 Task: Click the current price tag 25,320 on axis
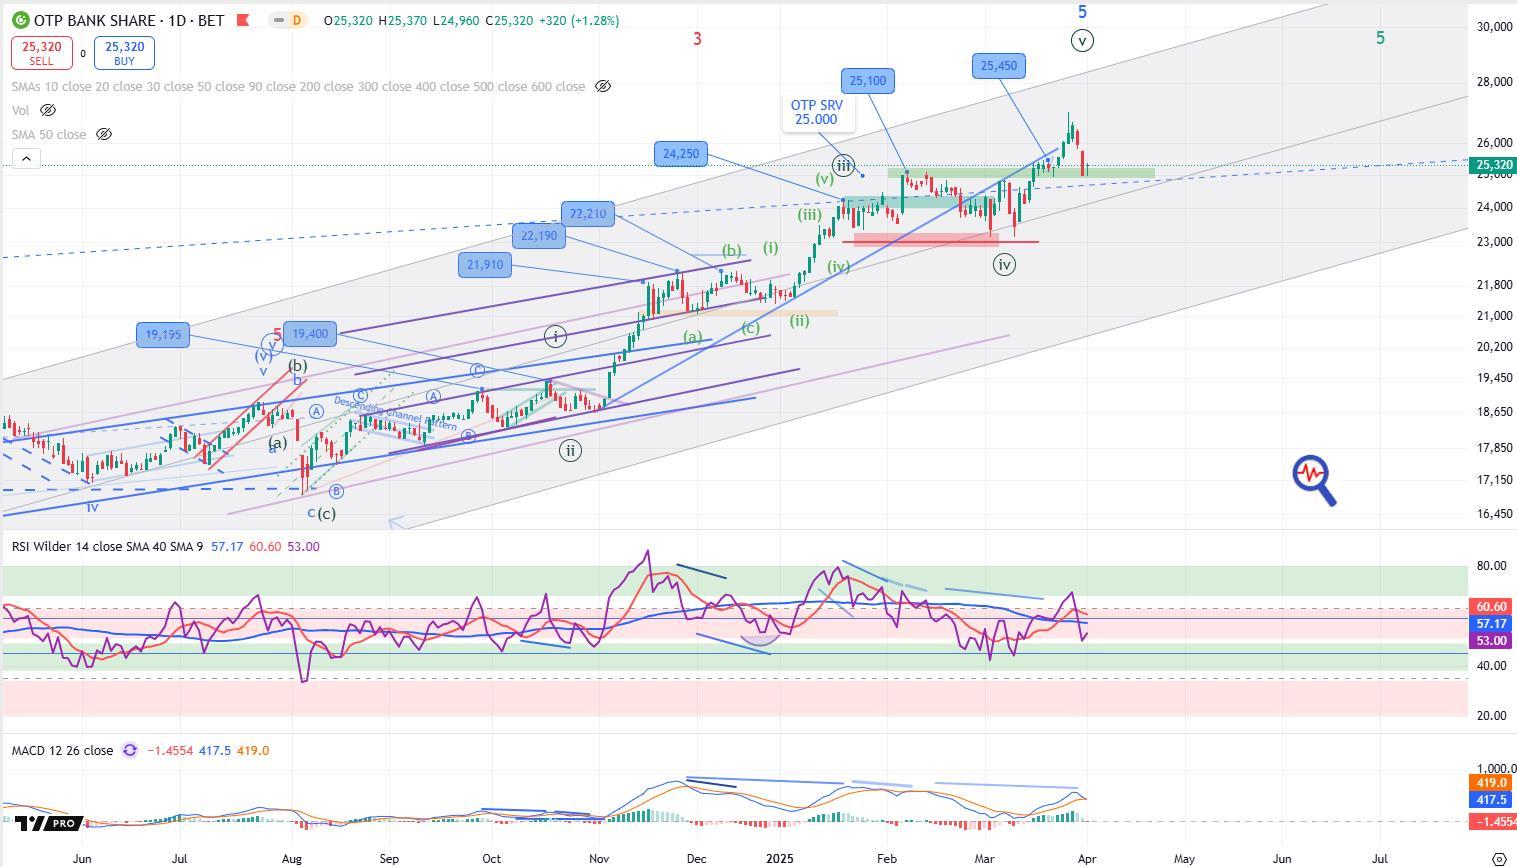(1493, 165)
